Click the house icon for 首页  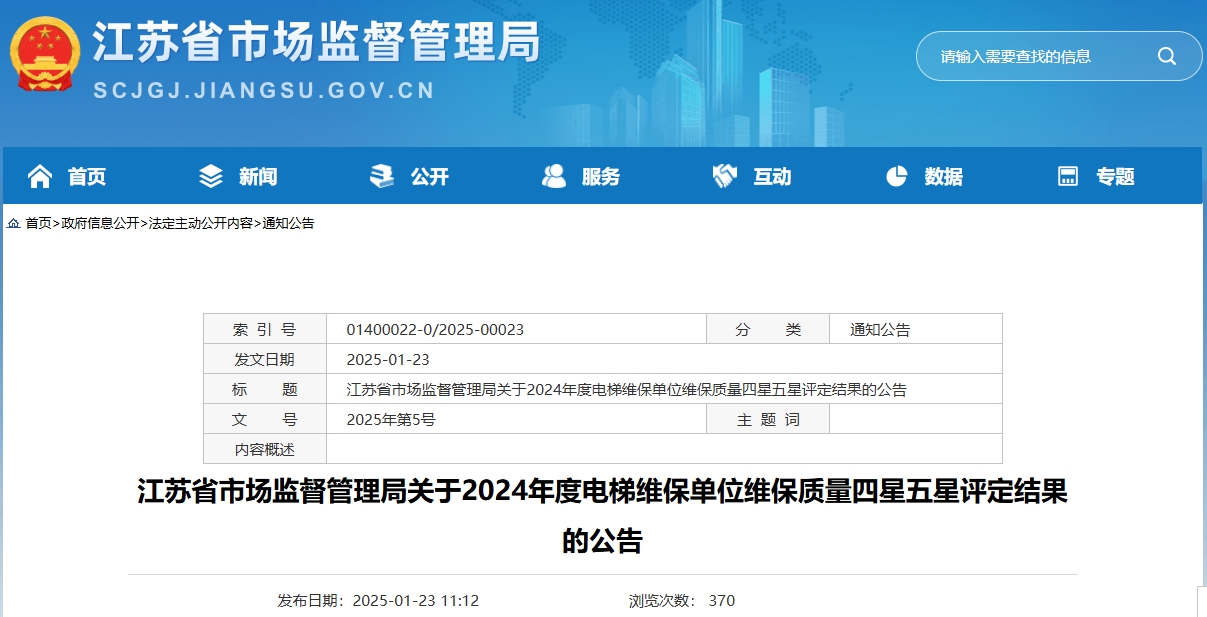pyautogui.click(x=40, y=177)
